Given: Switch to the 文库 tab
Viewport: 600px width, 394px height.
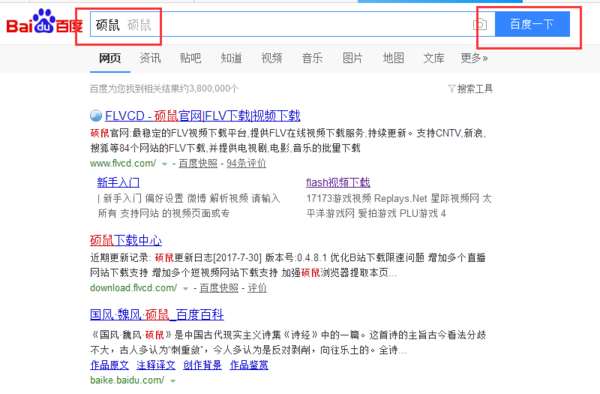Looking at the screenshot, I should click(434, 58).
